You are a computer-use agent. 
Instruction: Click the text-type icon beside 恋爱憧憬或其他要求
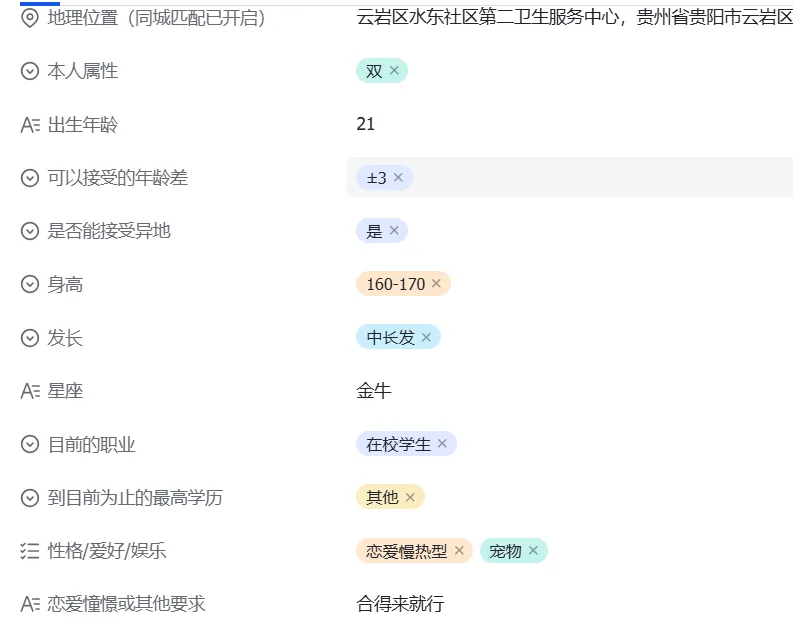coord(30,604)
